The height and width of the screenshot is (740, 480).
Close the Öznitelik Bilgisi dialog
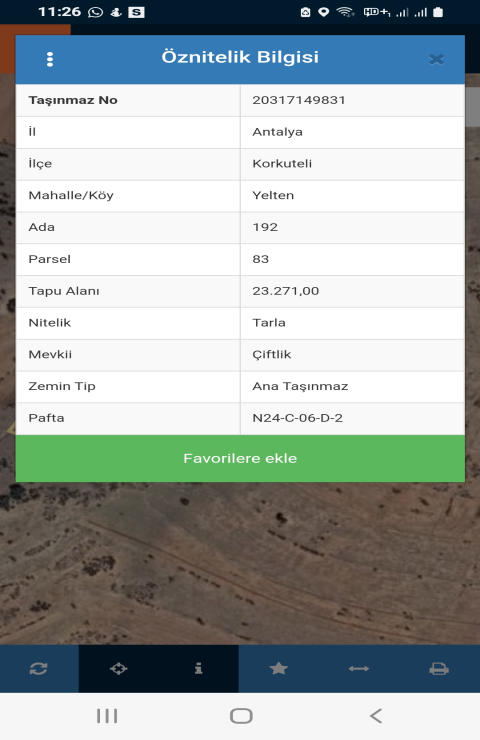(x=437, y=59)
